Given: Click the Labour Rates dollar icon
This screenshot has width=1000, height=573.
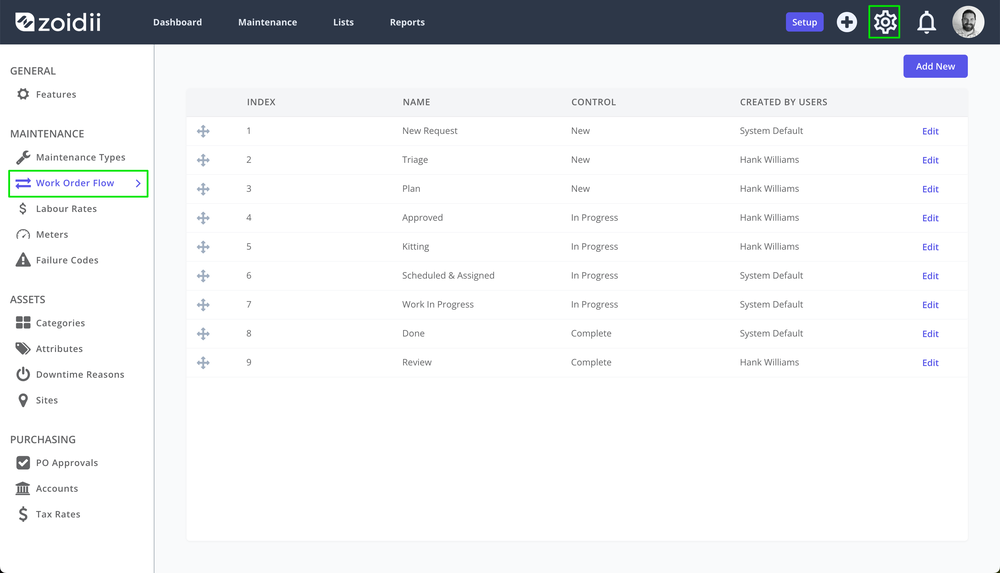Looking at the screenshot, I should [x=23, y=209].
